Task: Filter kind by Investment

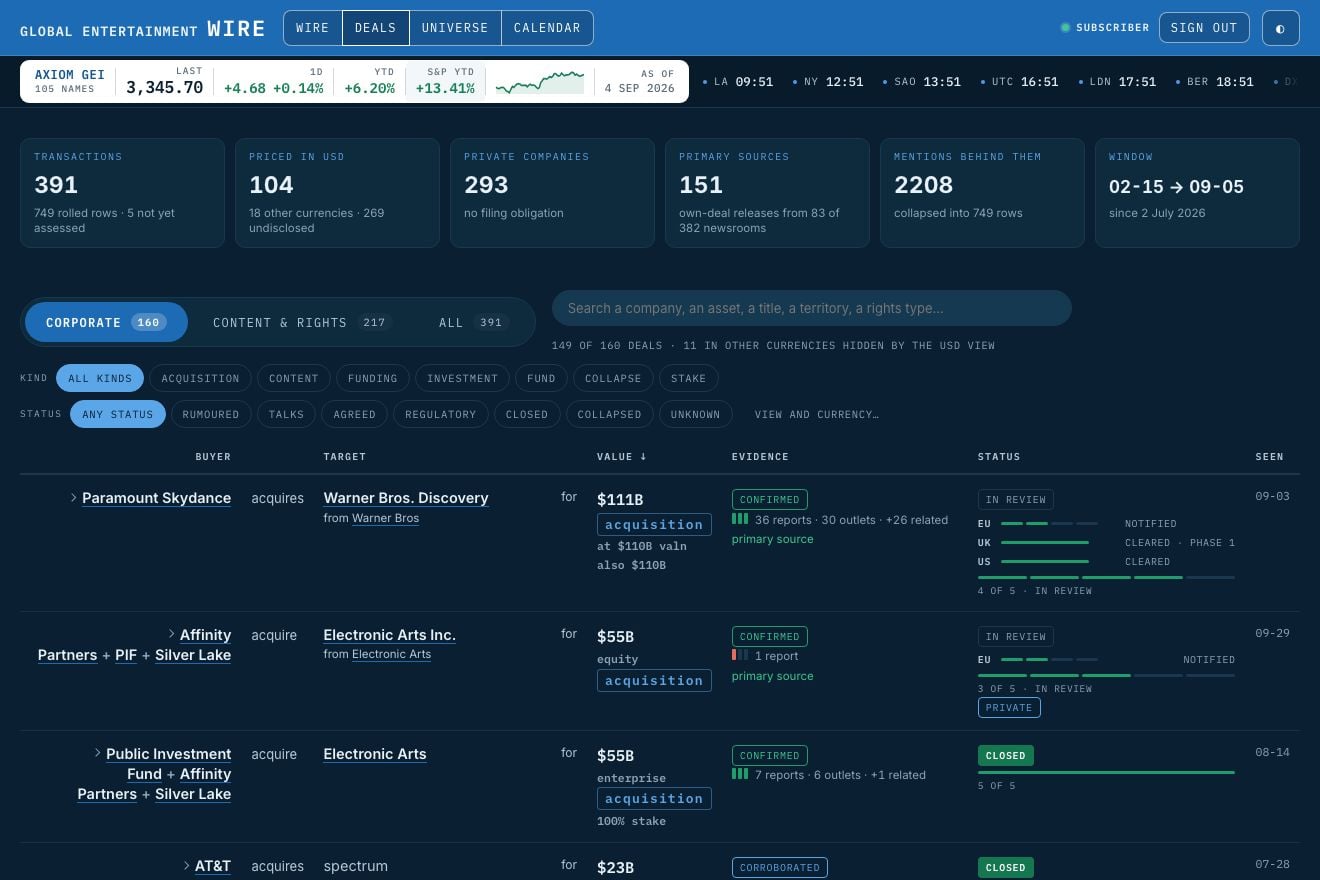Action: coord(462,378)
